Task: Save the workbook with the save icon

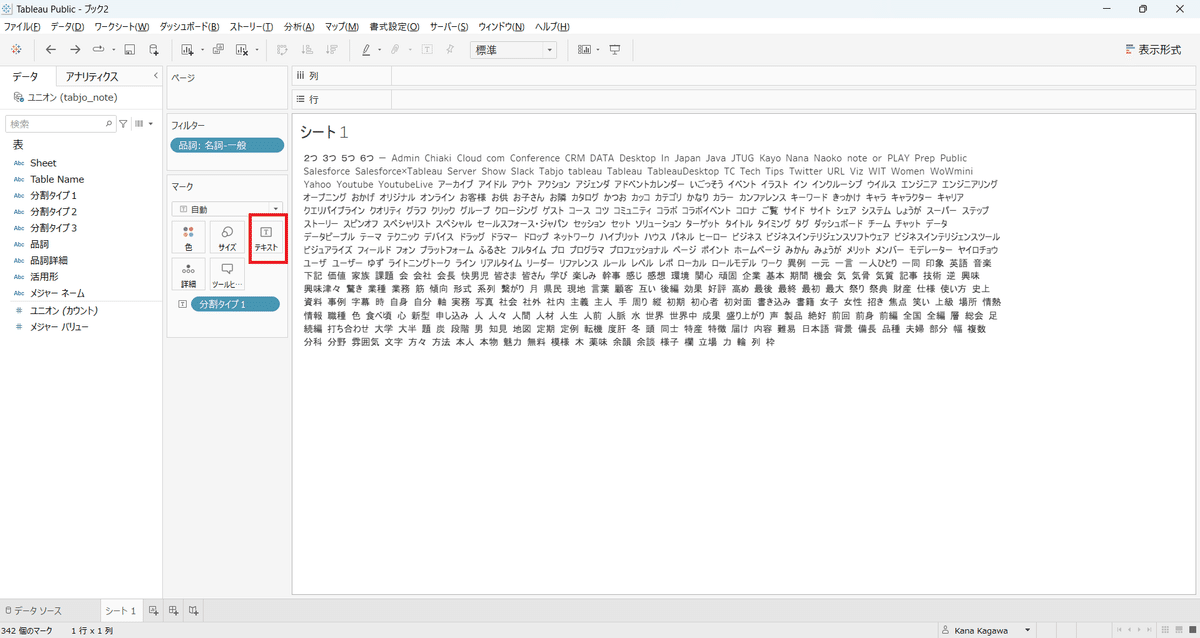Action: click(129, 50)
